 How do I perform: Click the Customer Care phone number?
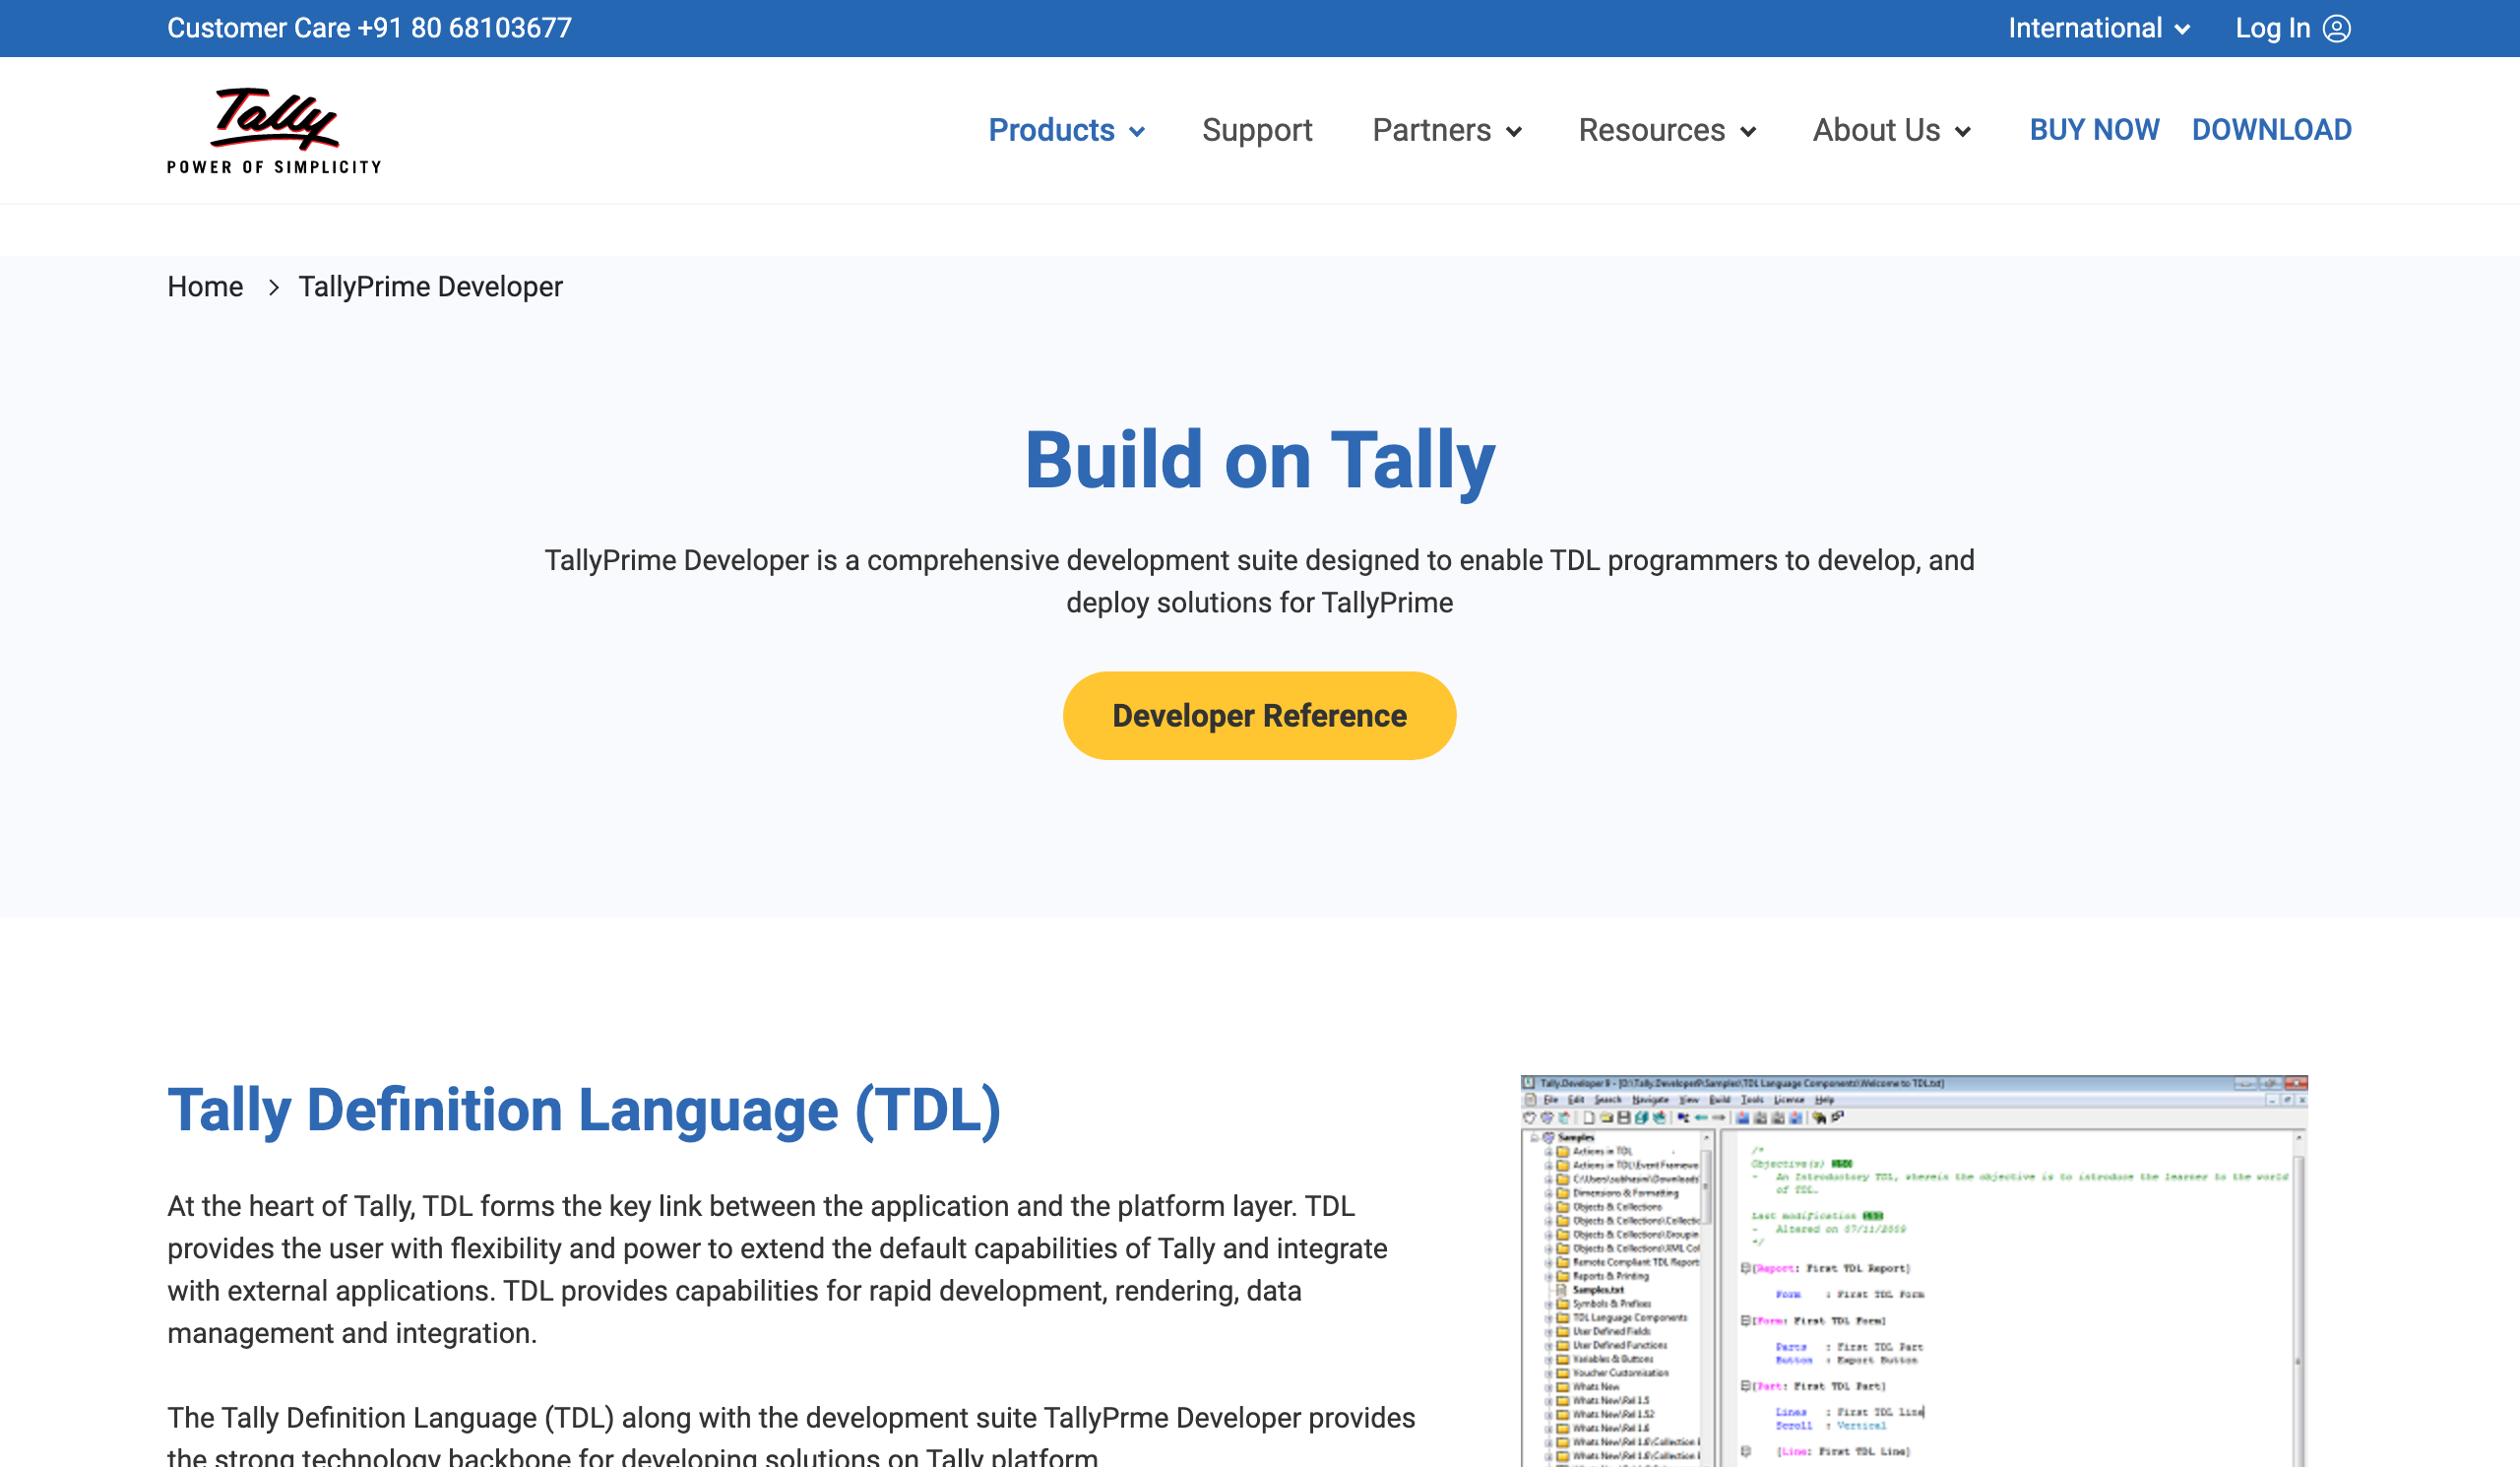click(465, 28)
